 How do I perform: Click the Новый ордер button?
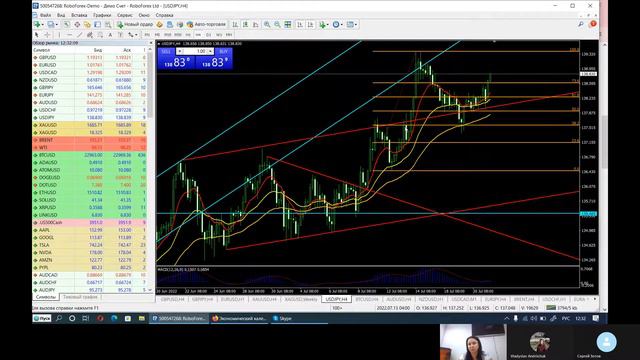tap(135, 24)
